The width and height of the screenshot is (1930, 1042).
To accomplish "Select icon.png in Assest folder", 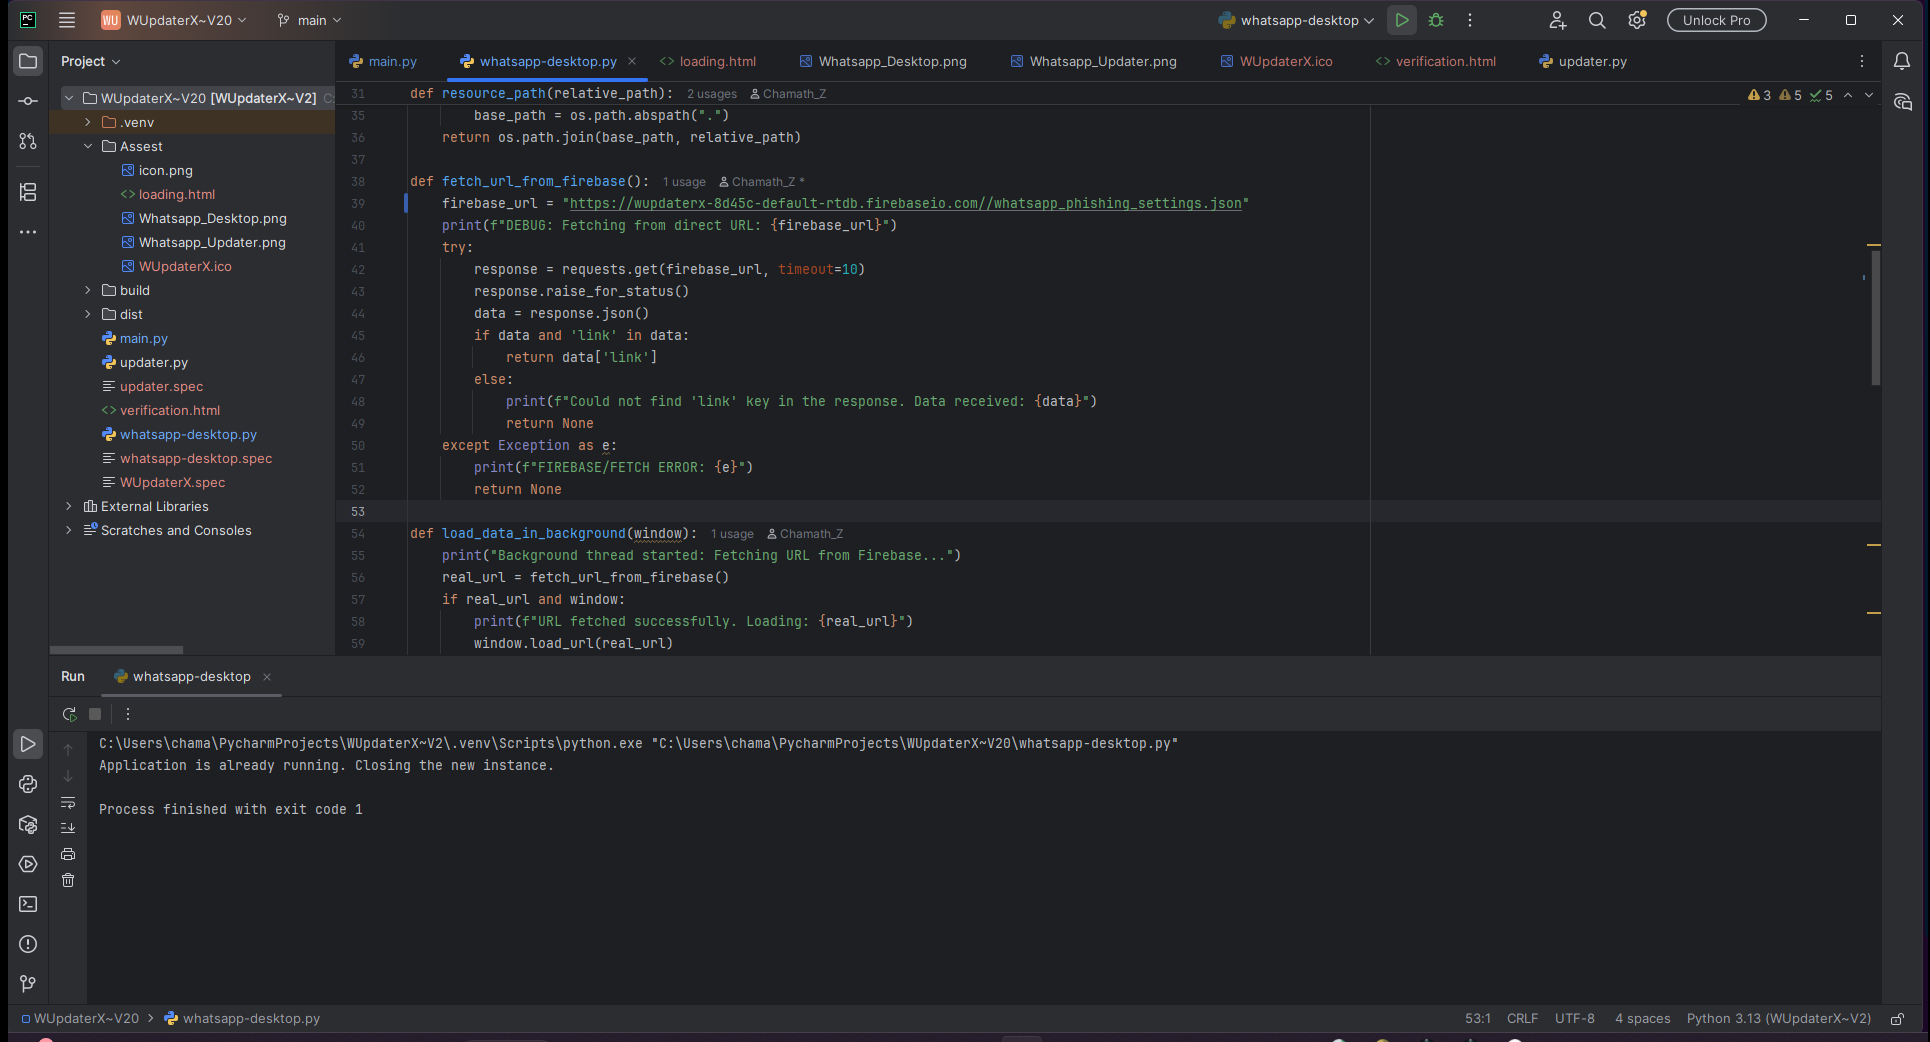I will (x=165, y=170).
